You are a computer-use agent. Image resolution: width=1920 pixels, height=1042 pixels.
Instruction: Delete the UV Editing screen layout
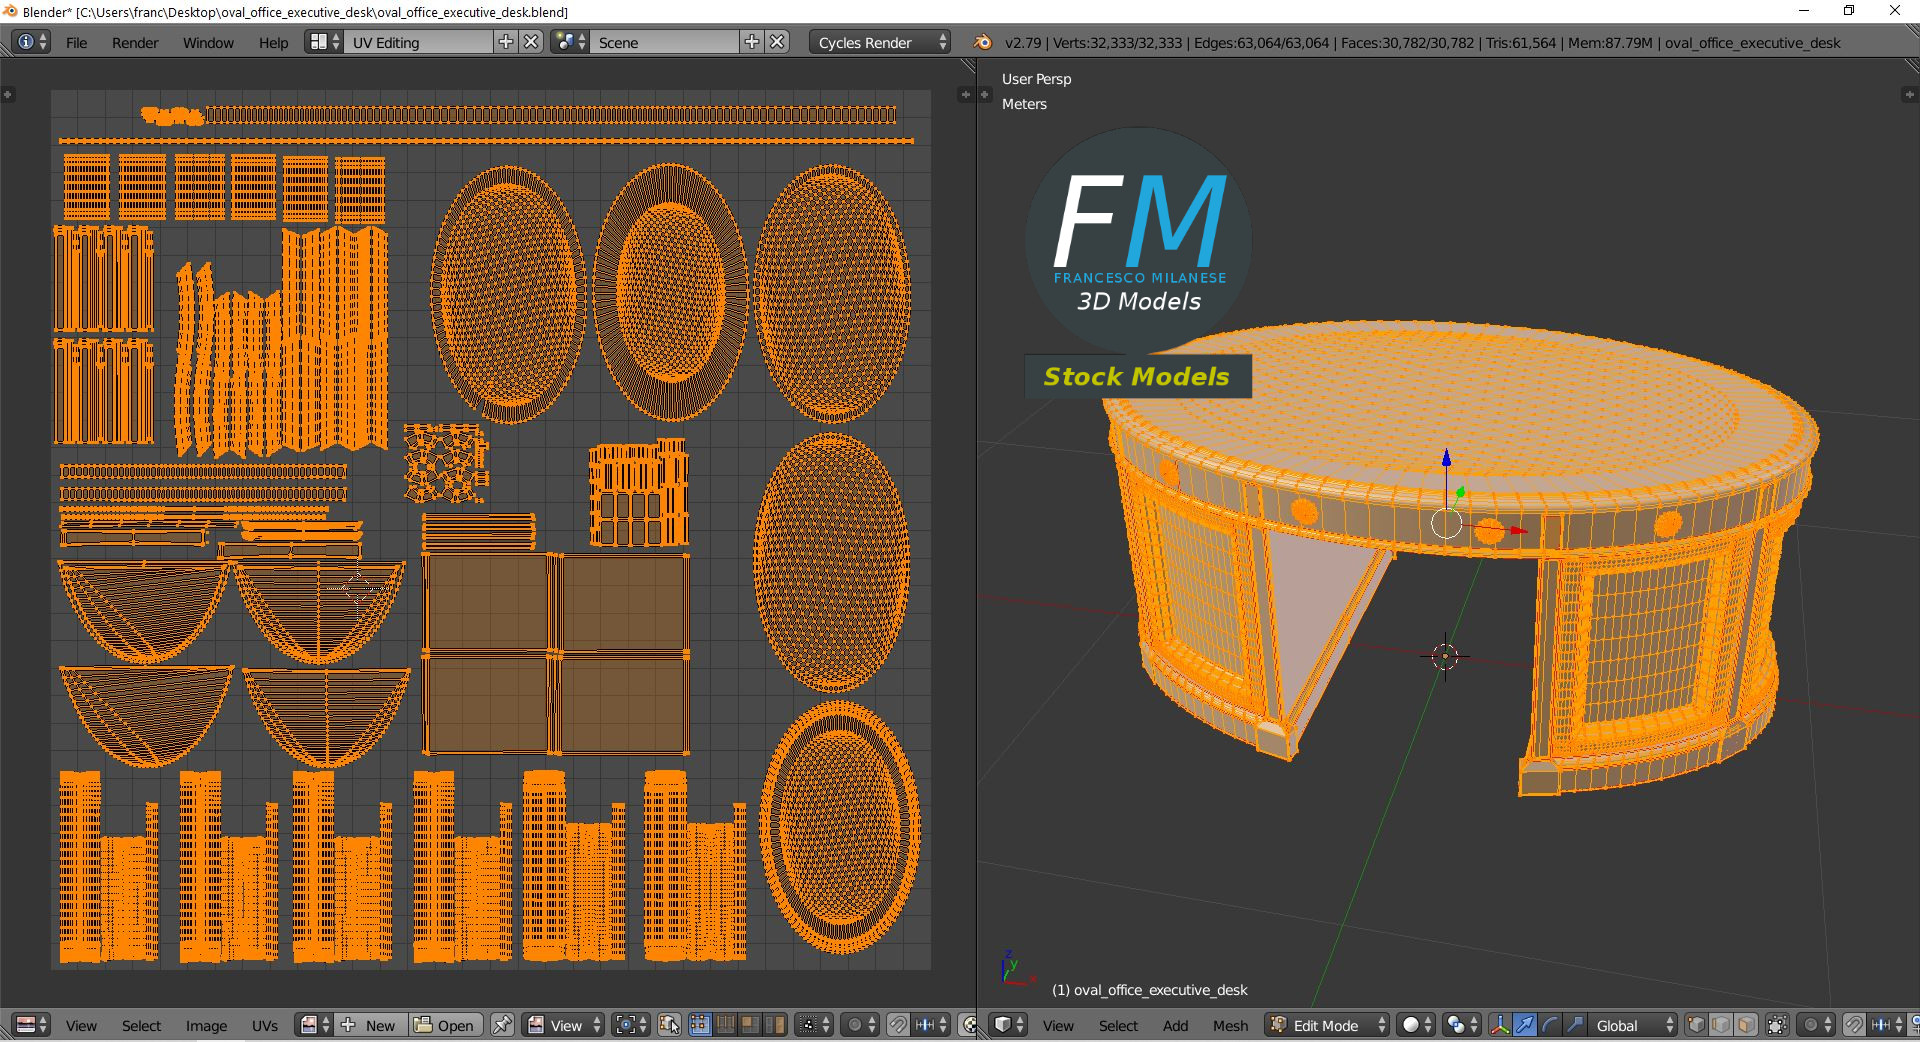(x=532, y=42)
